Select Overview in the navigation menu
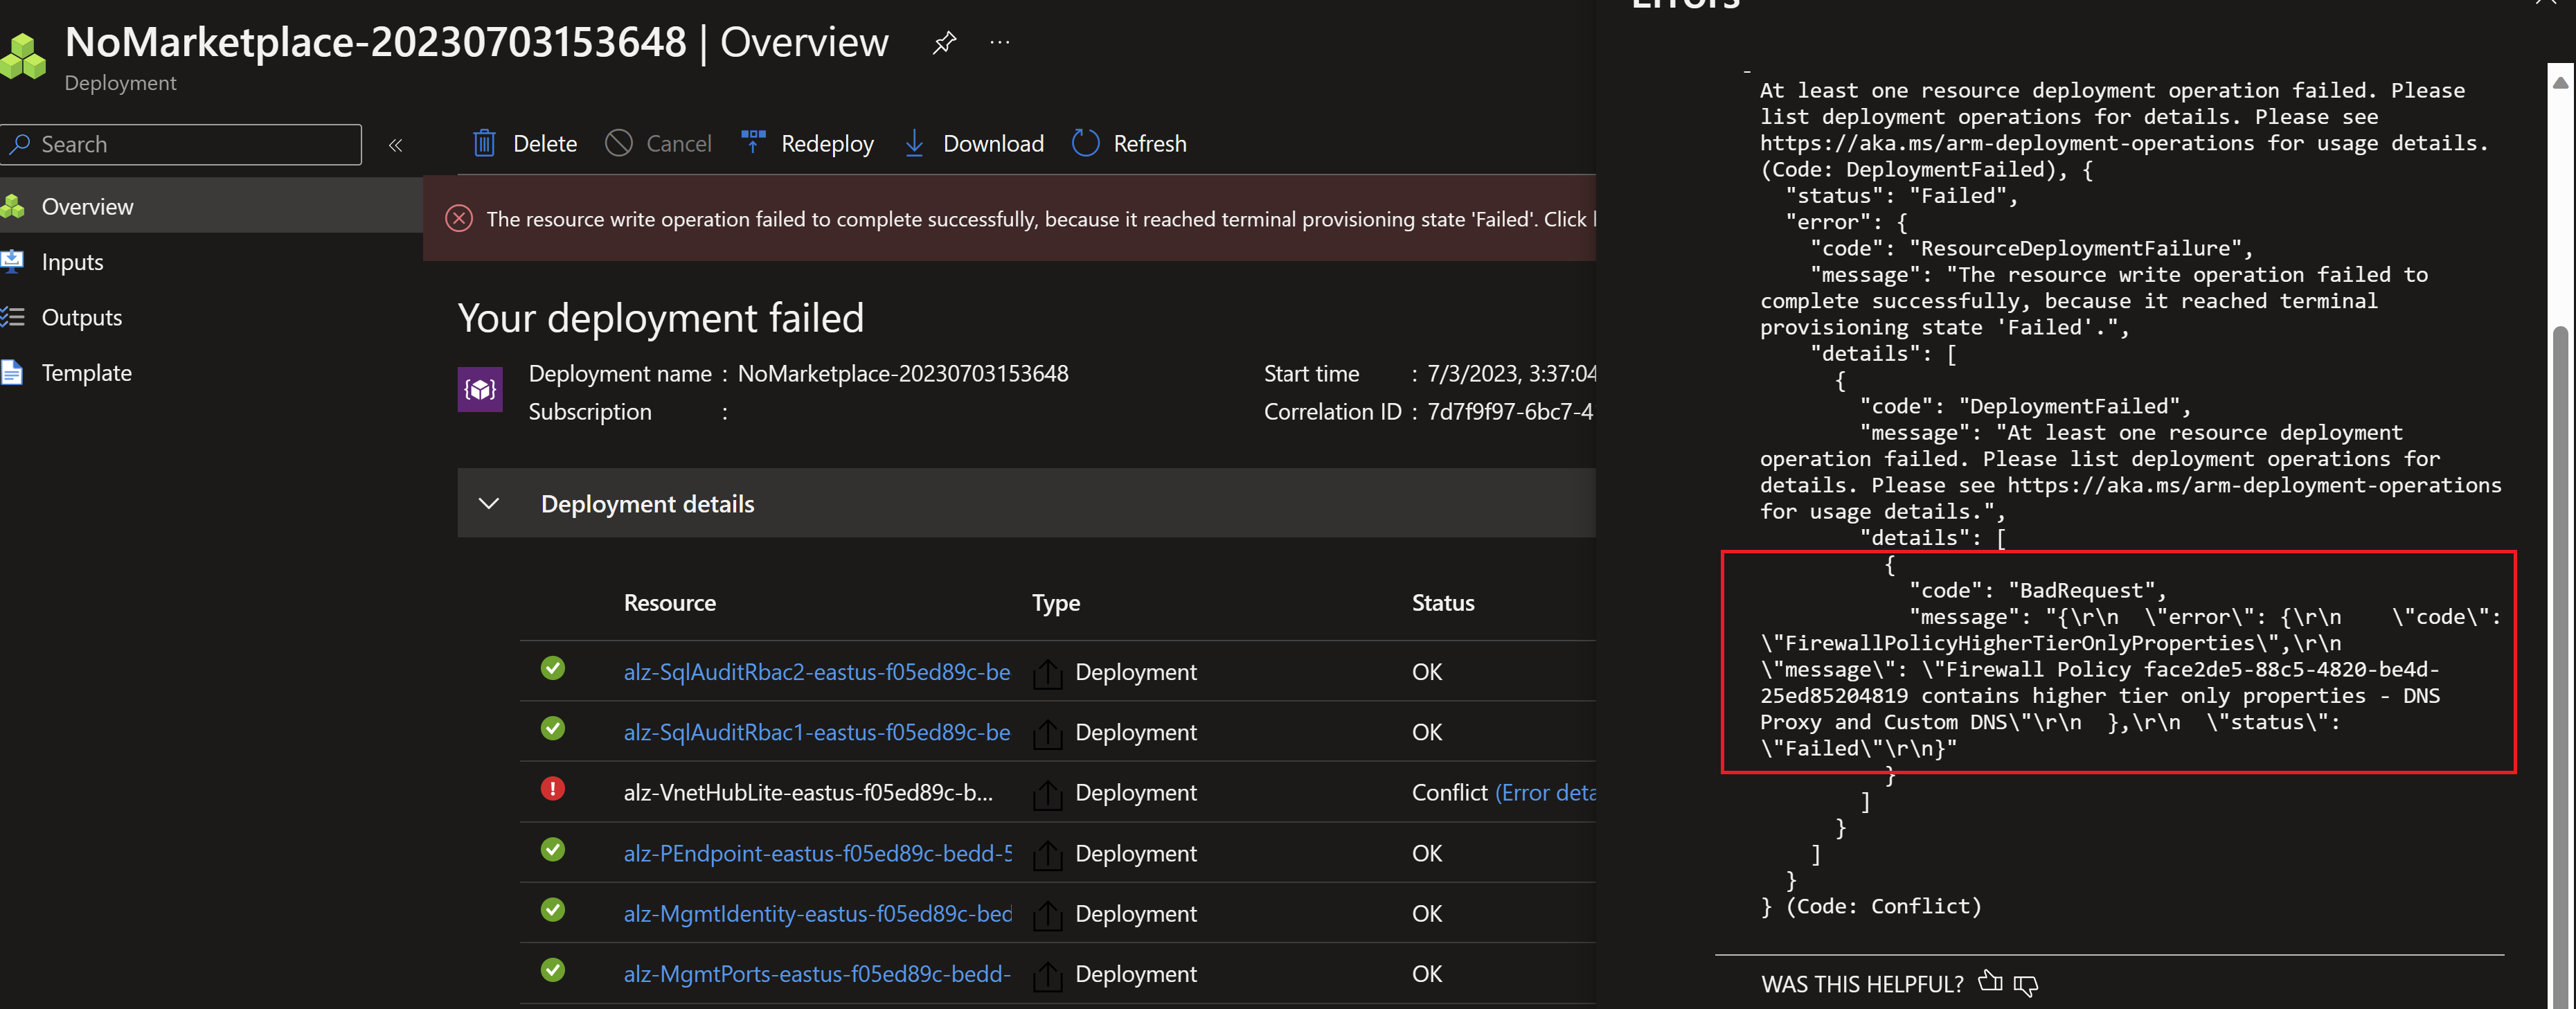 coord(87,206)
